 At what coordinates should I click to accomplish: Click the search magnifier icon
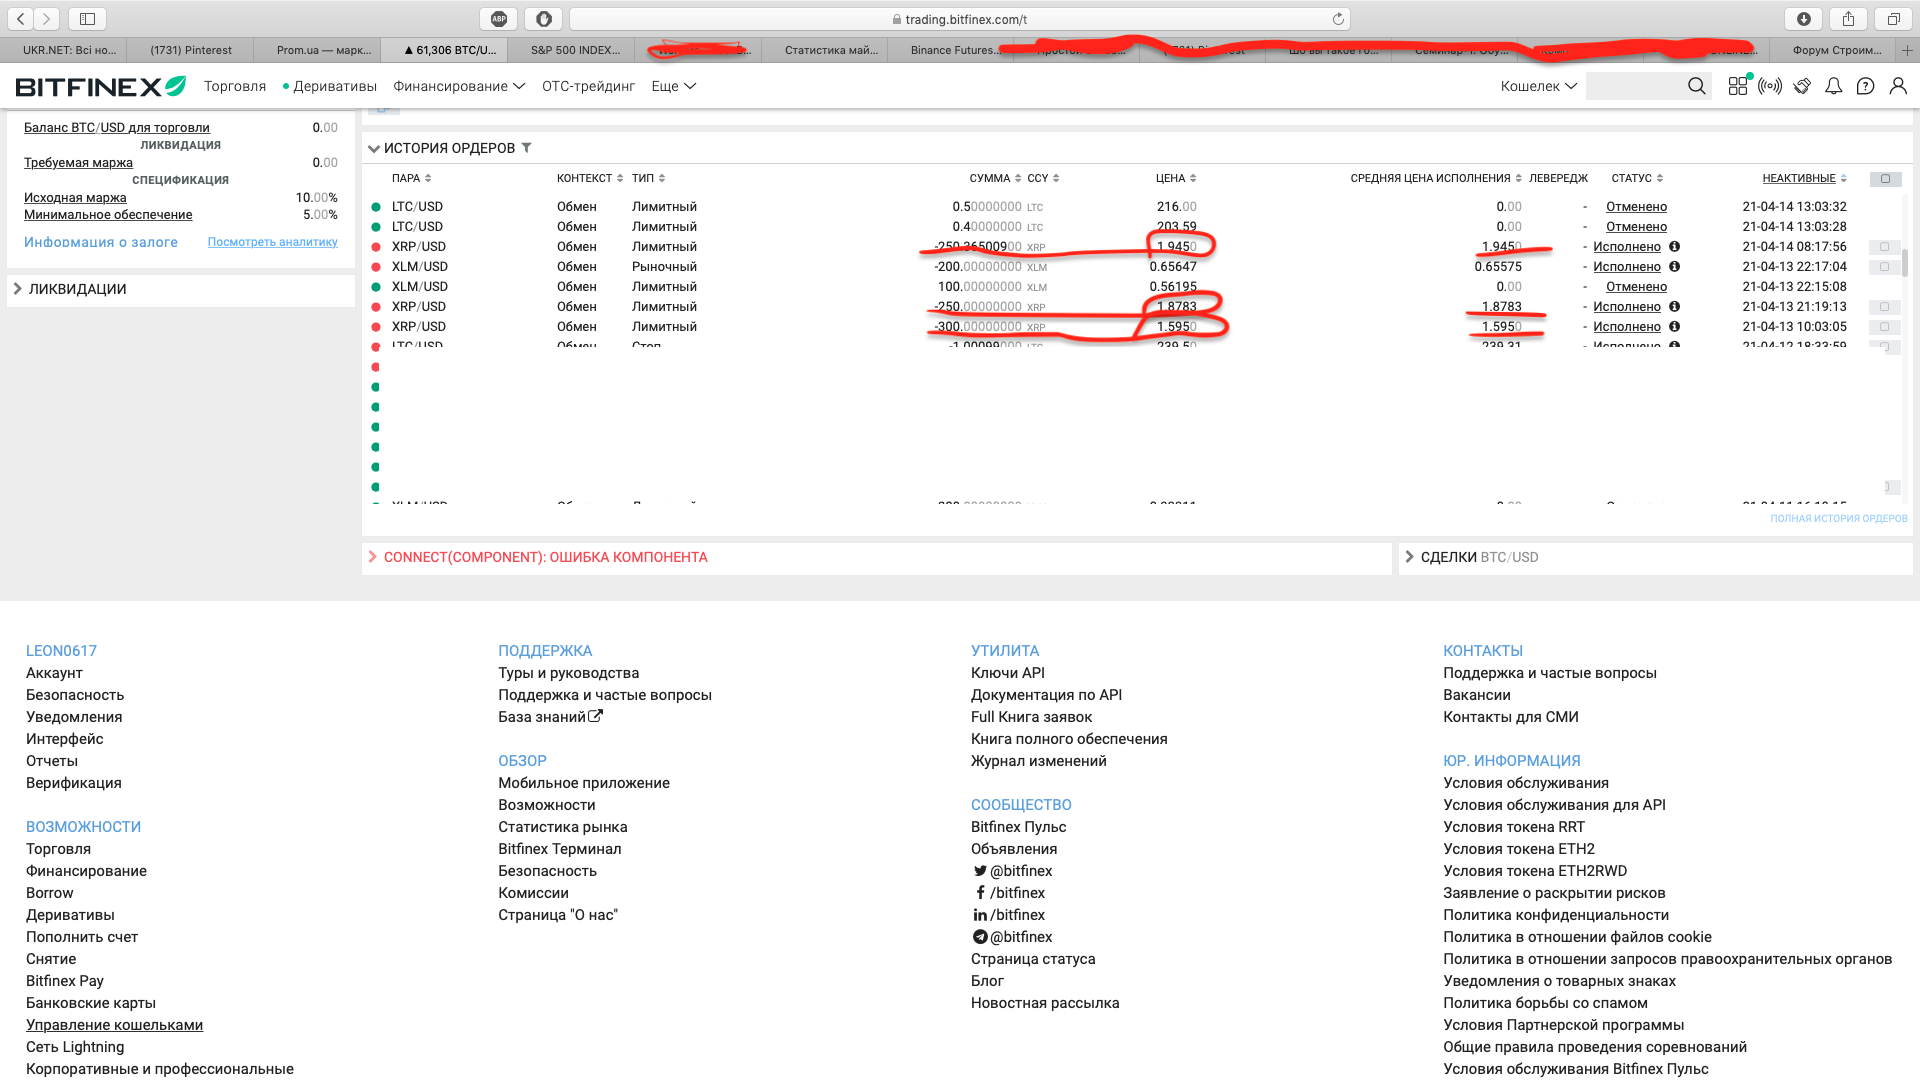(x=1696, y=86)
